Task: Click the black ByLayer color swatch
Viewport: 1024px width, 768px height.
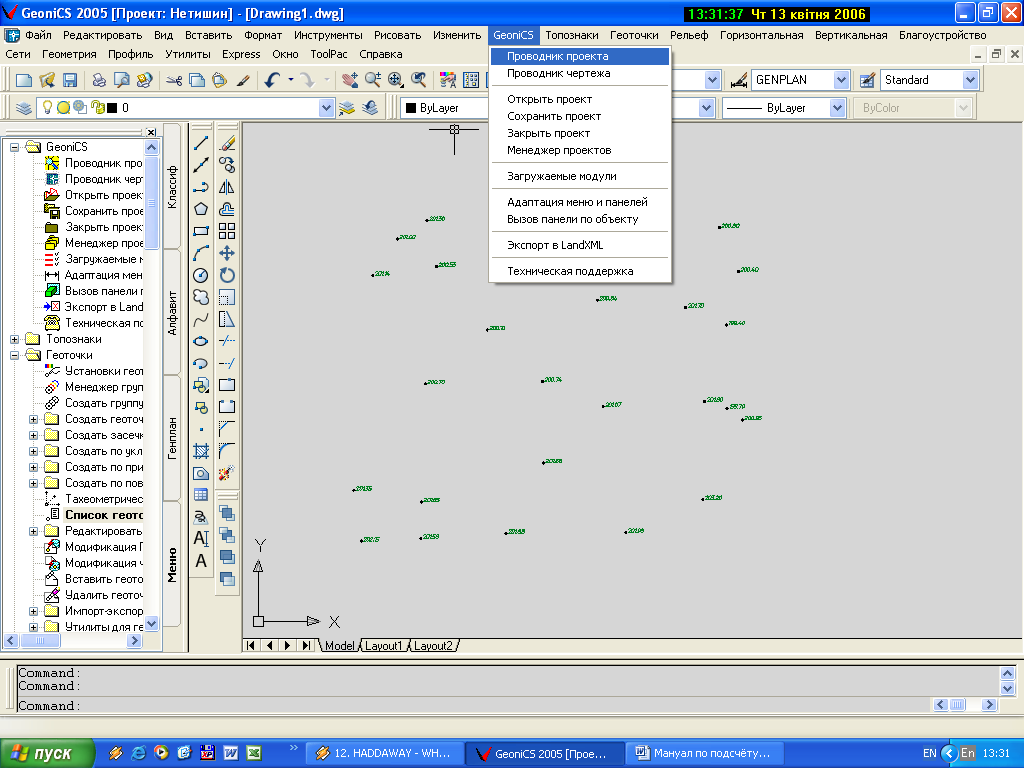Action: pos(411,108)
